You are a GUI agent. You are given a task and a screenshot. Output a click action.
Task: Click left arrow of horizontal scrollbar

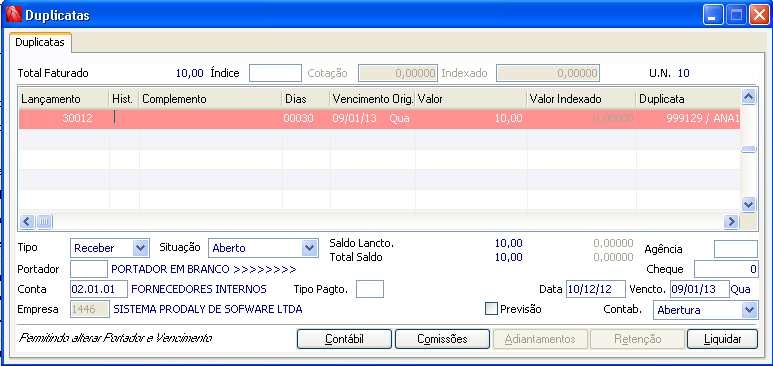pyautogui.click(x=27, y=221)
